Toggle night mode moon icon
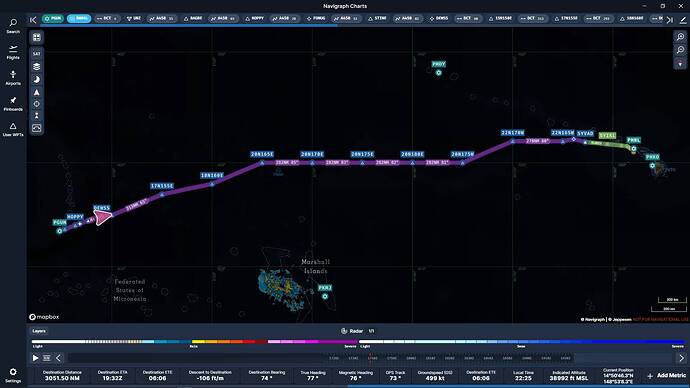 pos(37,80)
